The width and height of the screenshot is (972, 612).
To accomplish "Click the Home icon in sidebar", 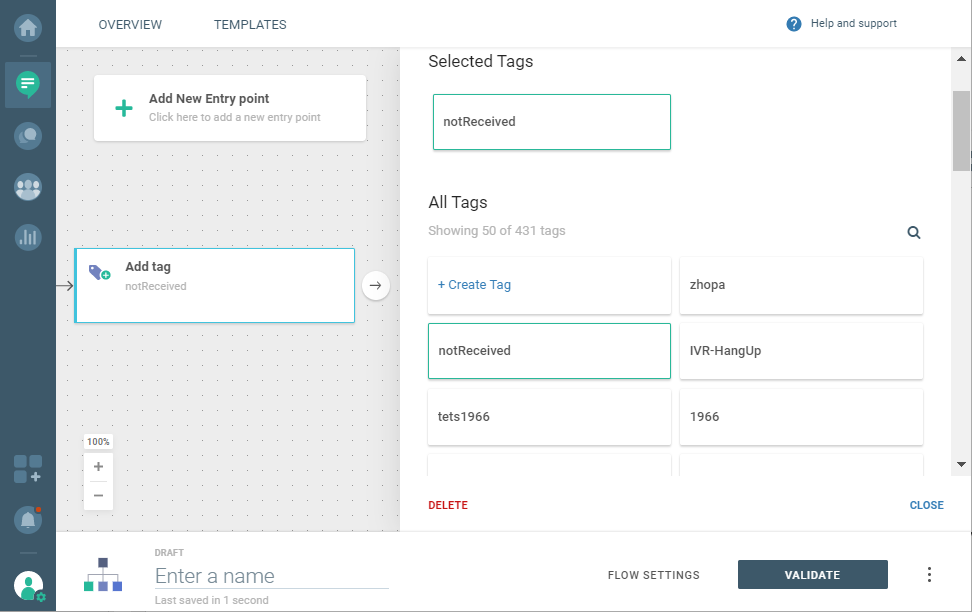I will (28, 28).
